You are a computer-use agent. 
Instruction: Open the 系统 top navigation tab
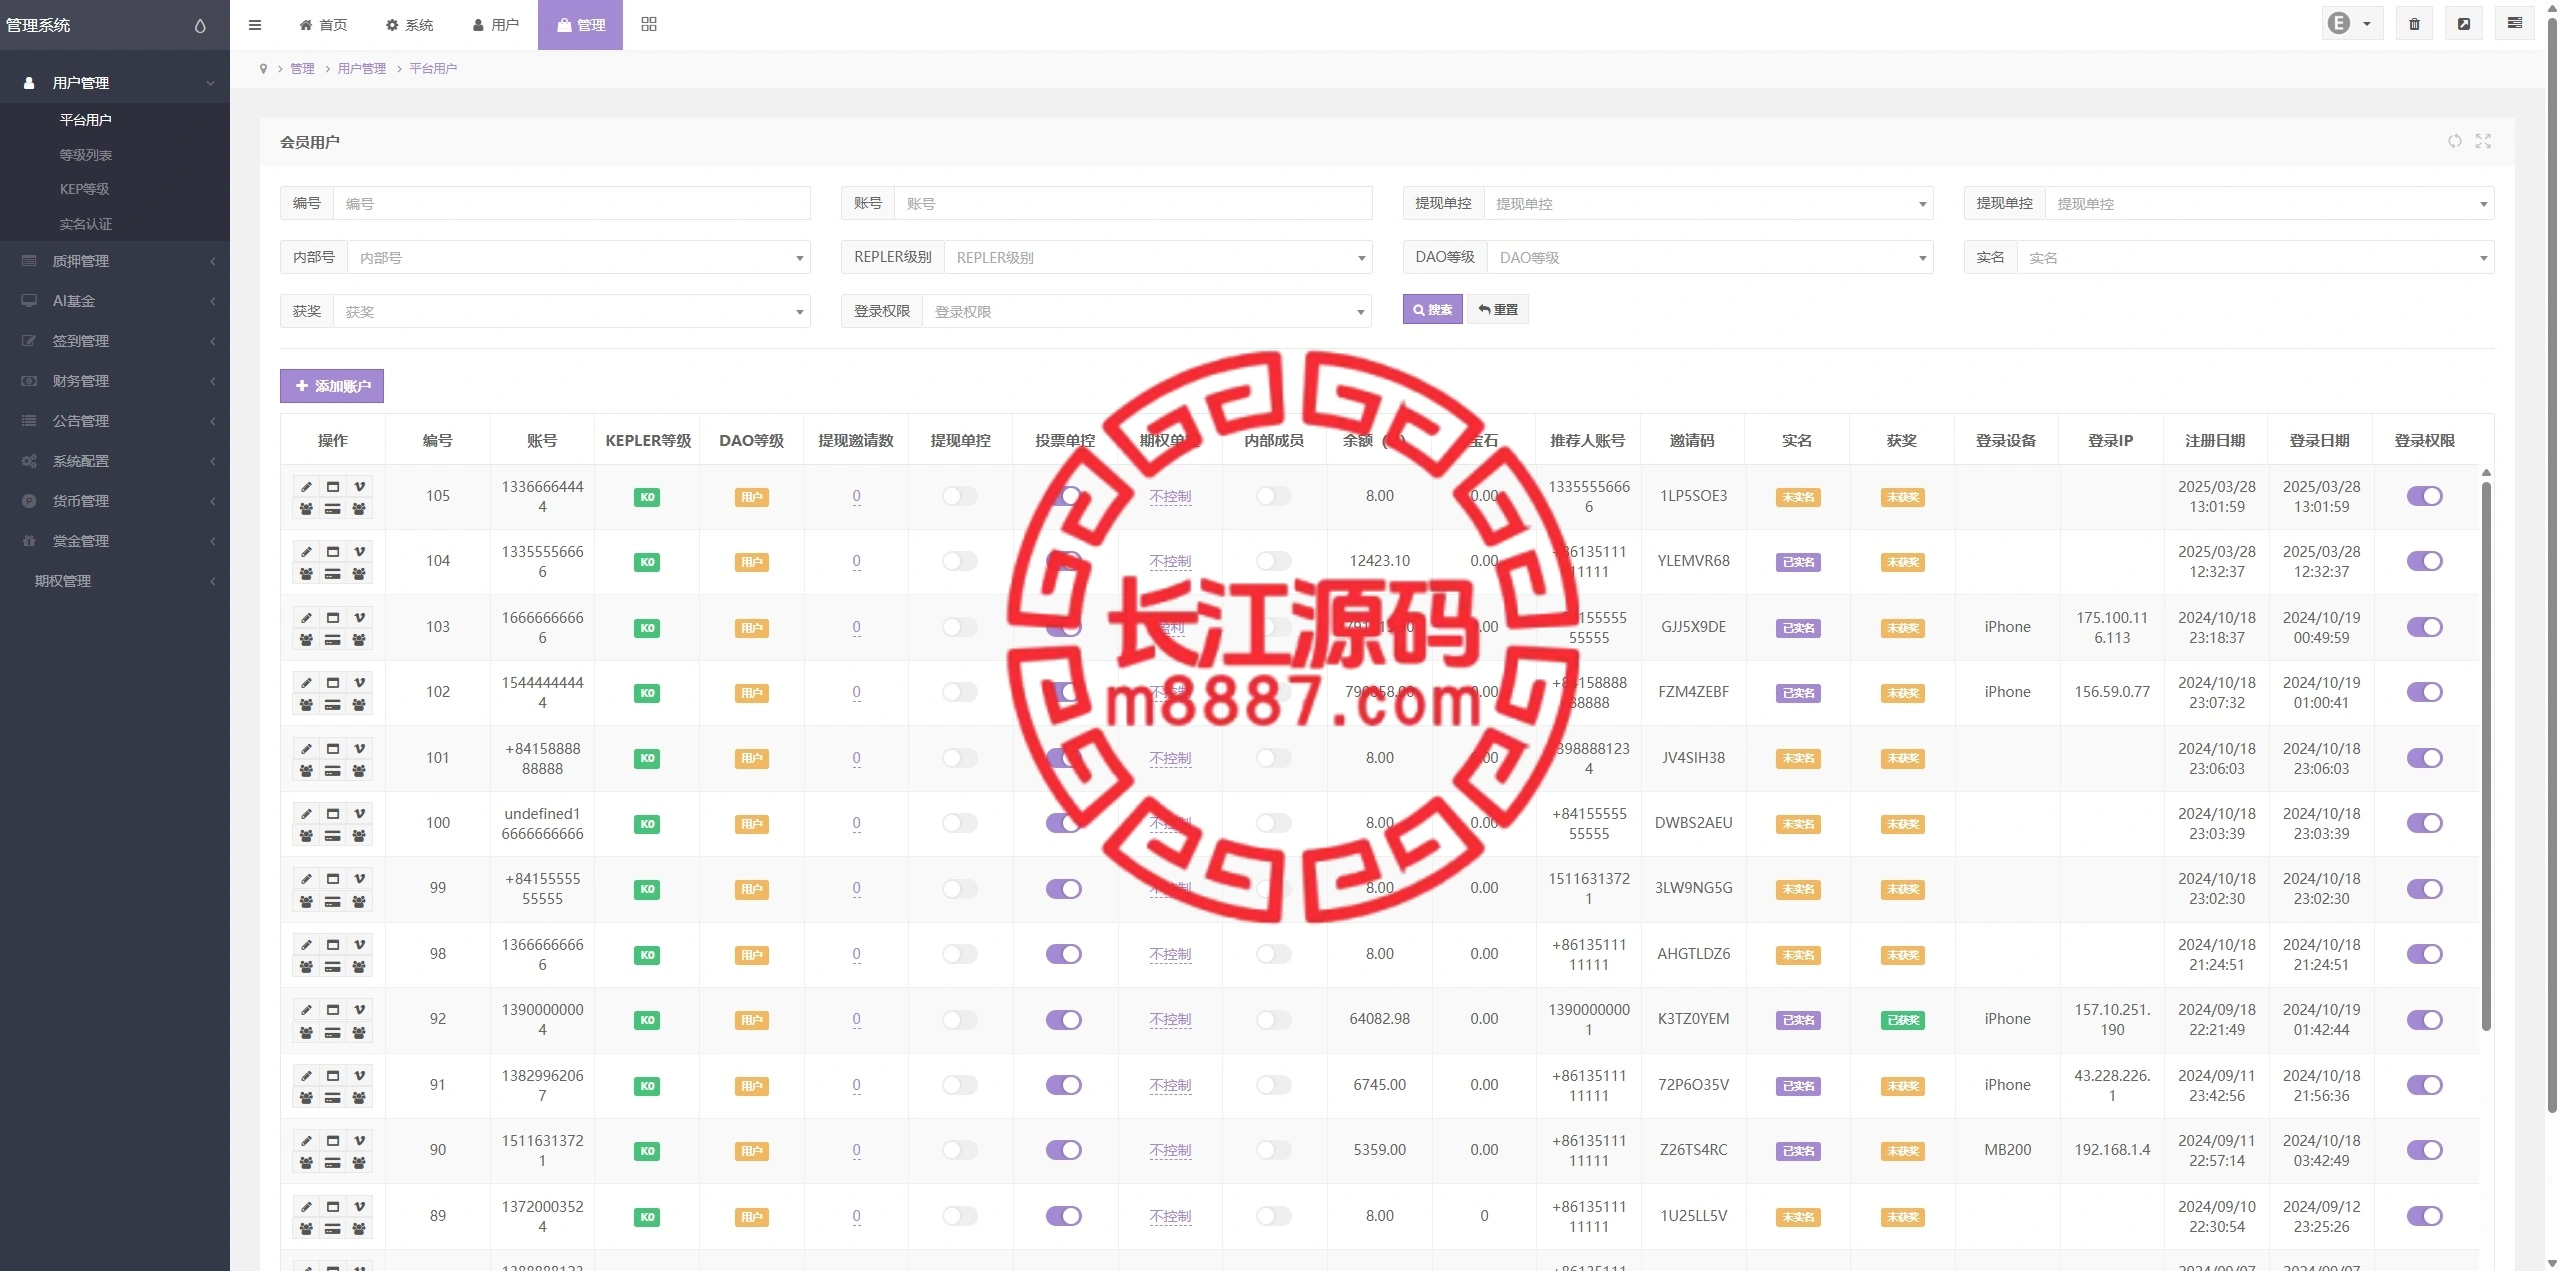click(410, 25)
